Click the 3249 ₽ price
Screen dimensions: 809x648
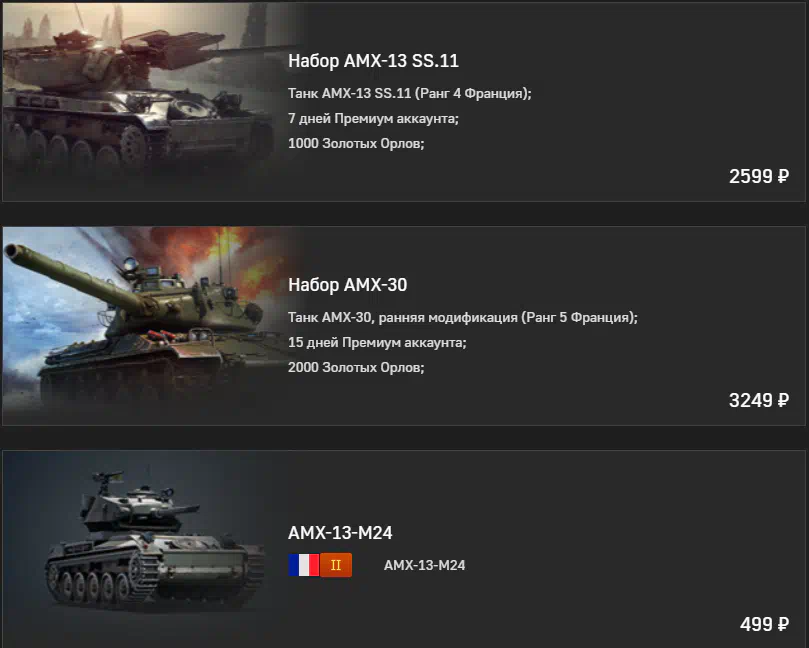758,400
